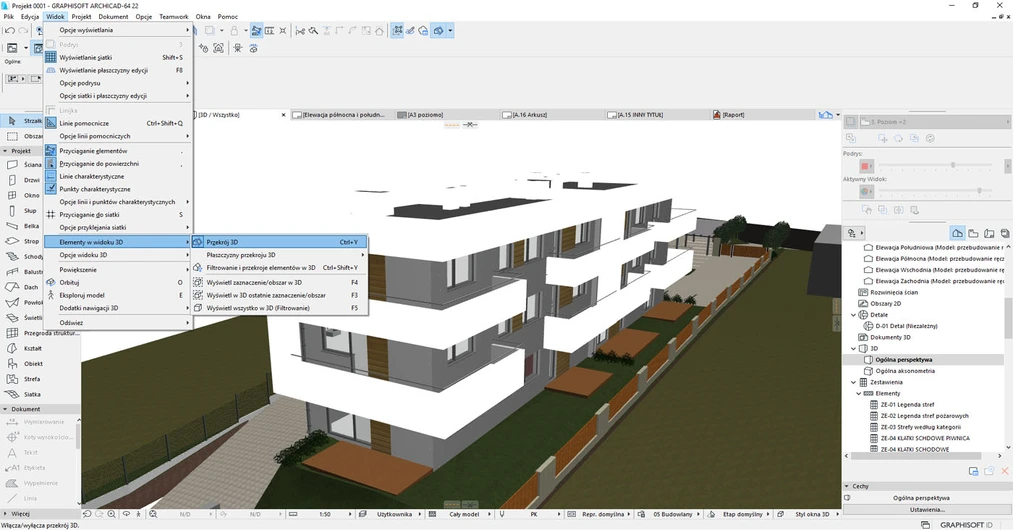Toggle Wyświetlanie płaszczyzny edycji
Screen dimensions: 1013x530
(116, 70)
